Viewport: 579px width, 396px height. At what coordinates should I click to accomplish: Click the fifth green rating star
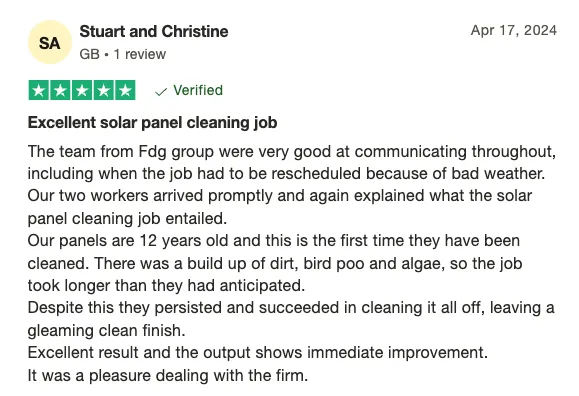126,90
